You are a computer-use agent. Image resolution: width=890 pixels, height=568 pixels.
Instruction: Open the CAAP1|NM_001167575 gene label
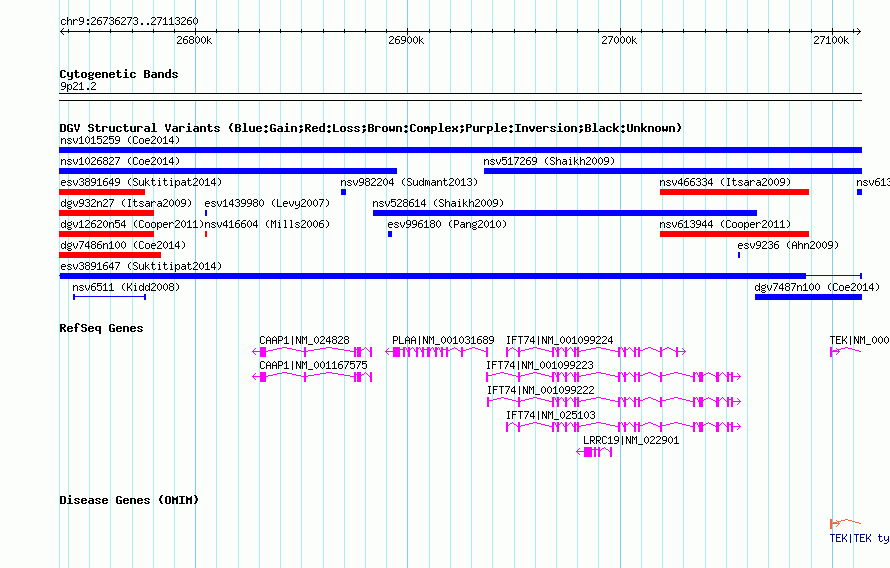click(313, 365)
